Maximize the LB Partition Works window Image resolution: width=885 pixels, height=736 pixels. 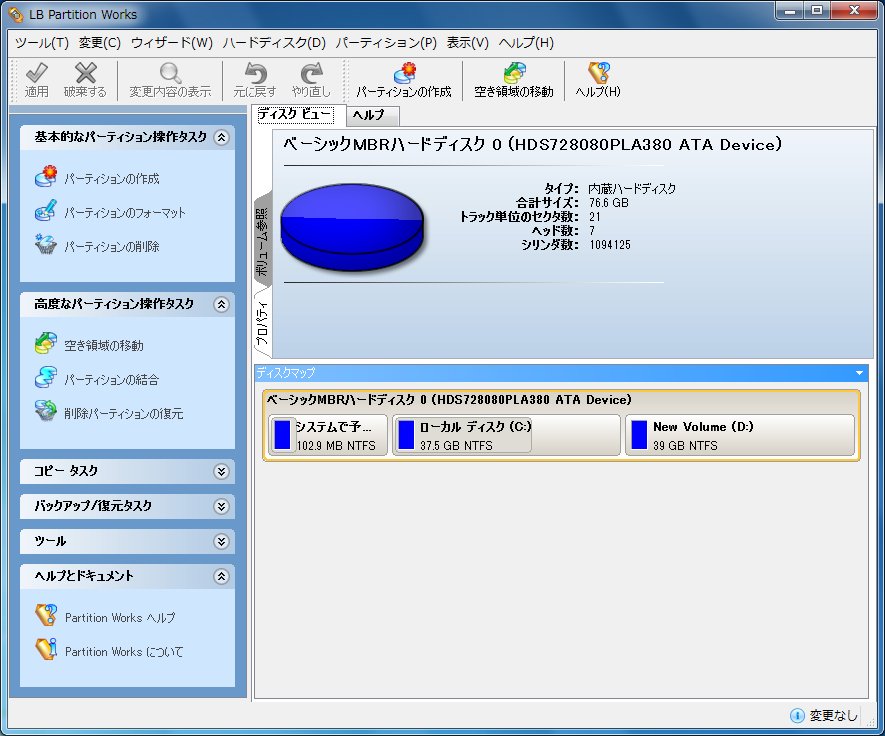click(x=817, y=10)
